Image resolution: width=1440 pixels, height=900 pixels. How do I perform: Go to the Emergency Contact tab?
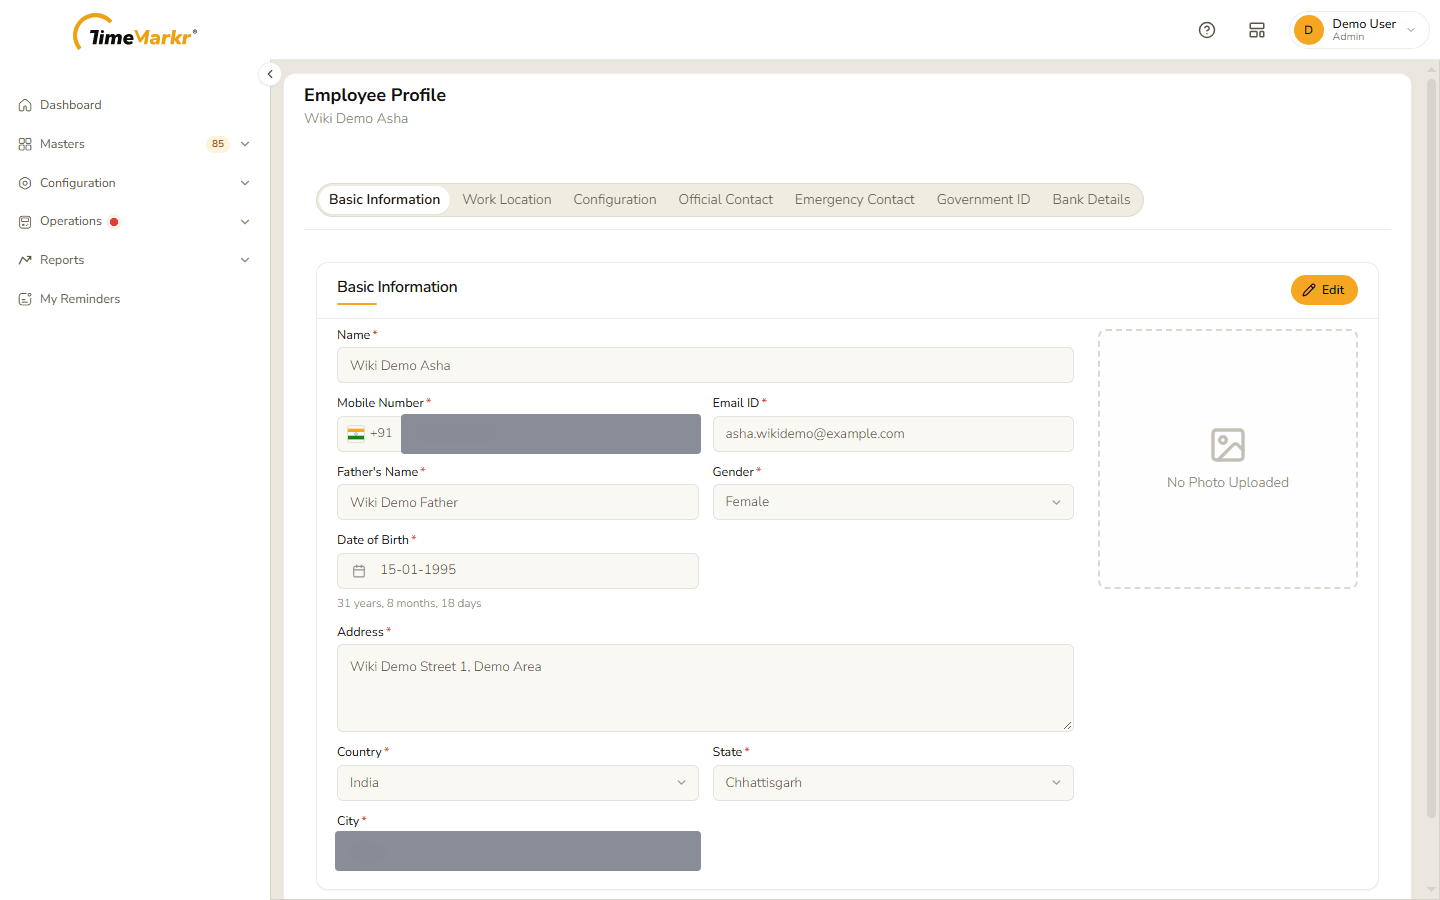point(855,200)
